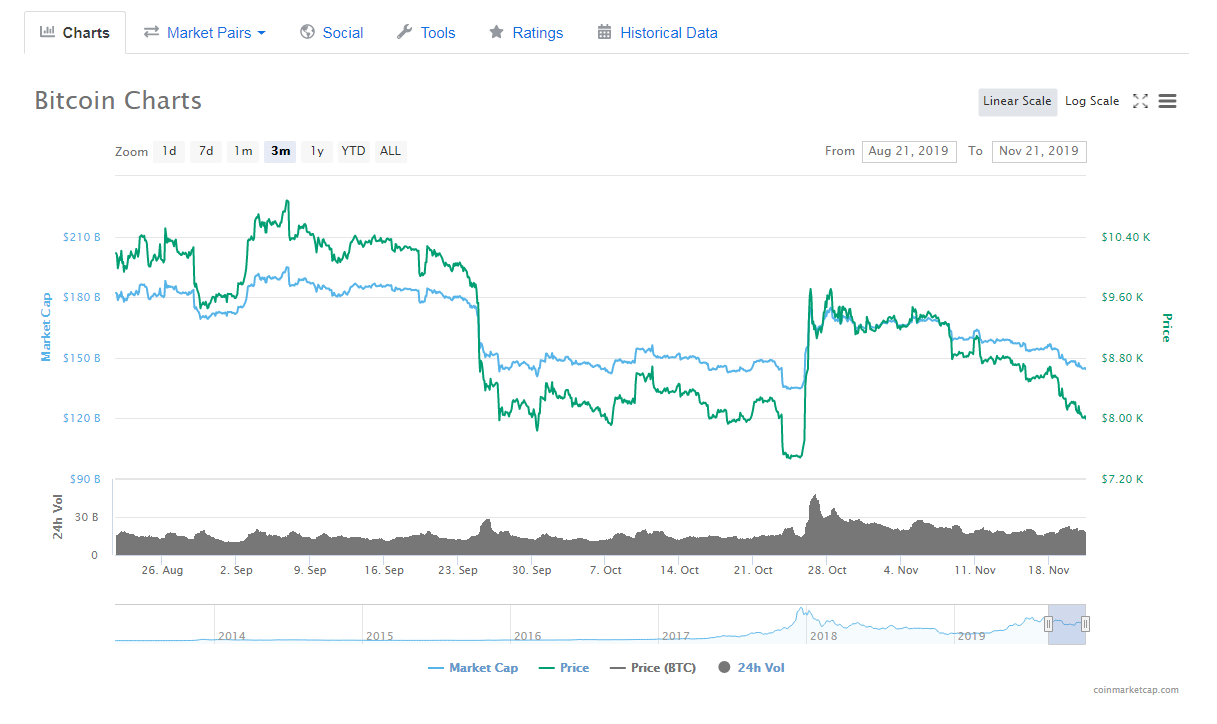Screen dimensions: 1217x724
Task: Switch to the Social tab
Action: pos(331,33)
